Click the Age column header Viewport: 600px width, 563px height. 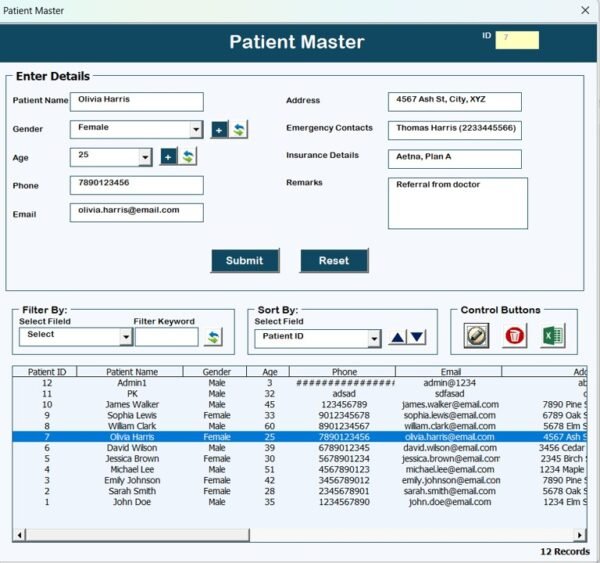268,372
